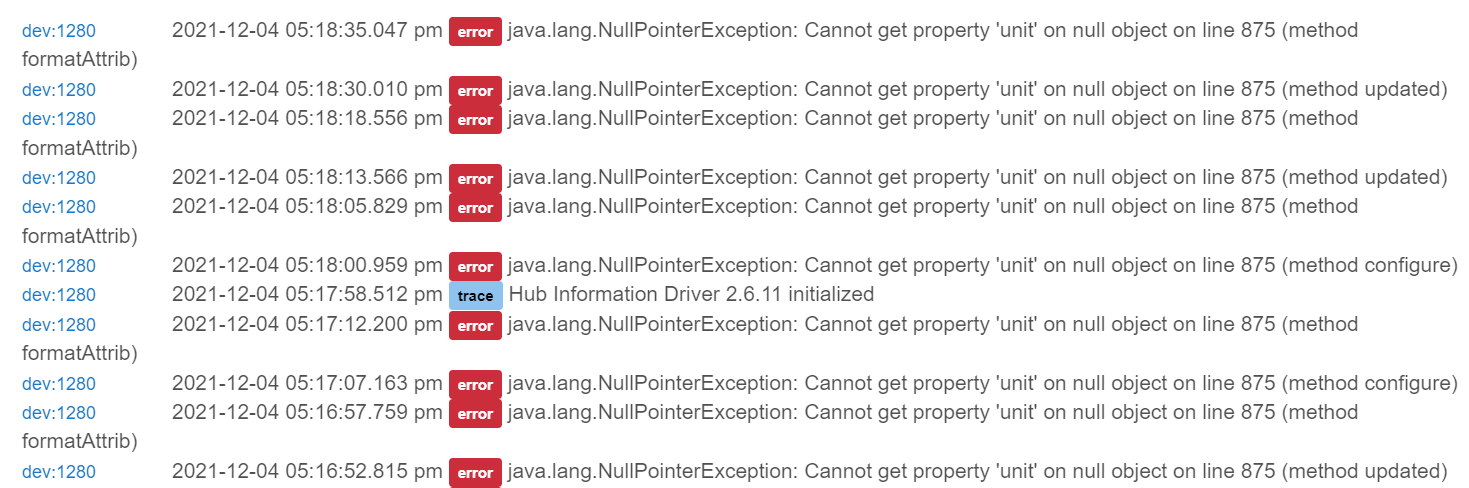Click error badge on 05:17:07.163 row
Image resolution: width=1469 pixels, height=488 pixels.
coord(475,385)
